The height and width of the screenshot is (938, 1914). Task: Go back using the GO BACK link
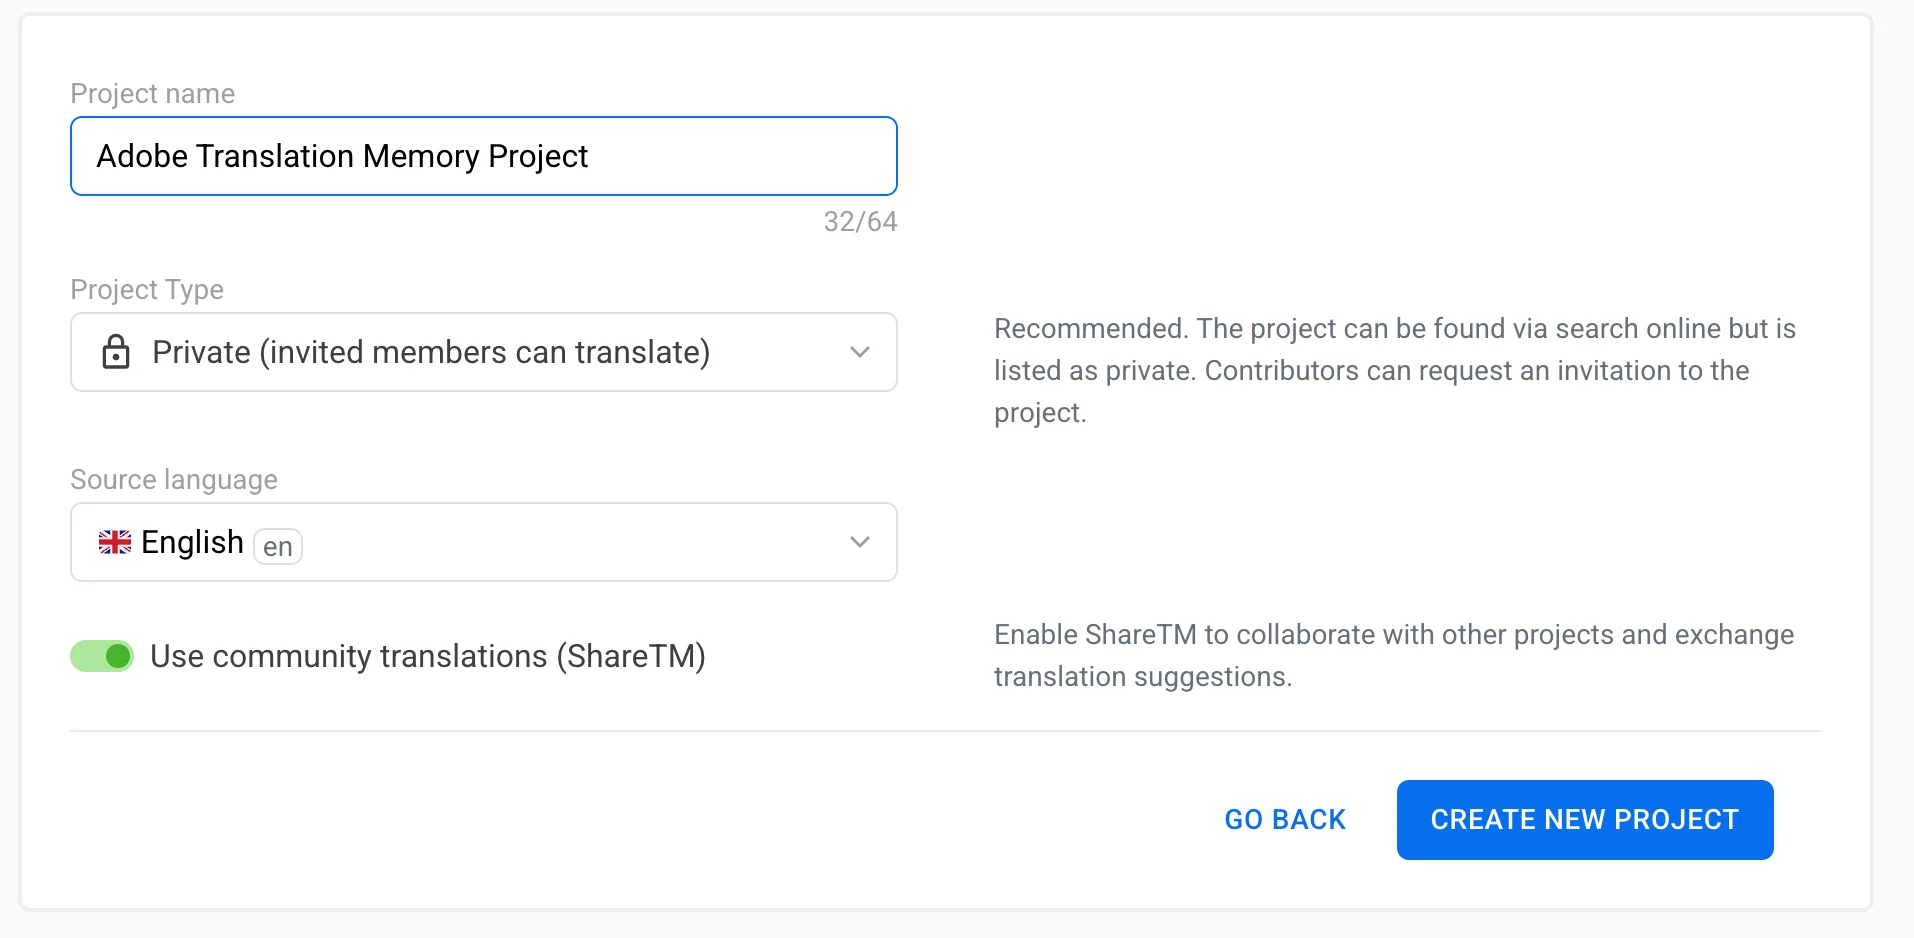coord(1285,820)
